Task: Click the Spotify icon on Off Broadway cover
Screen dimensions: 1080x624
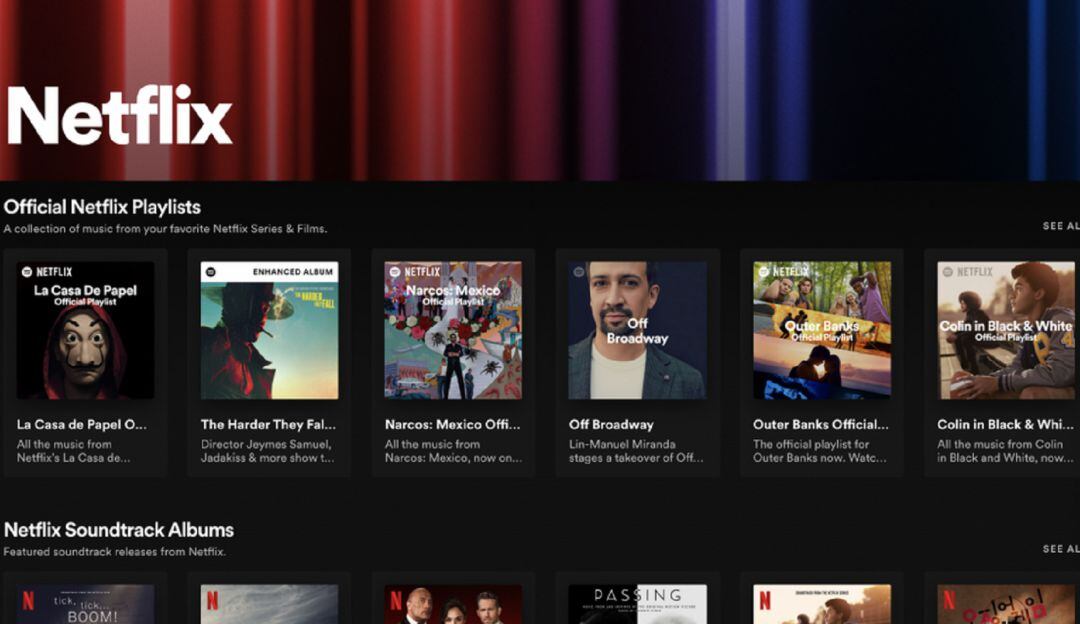Action: [x=581, y=270]
